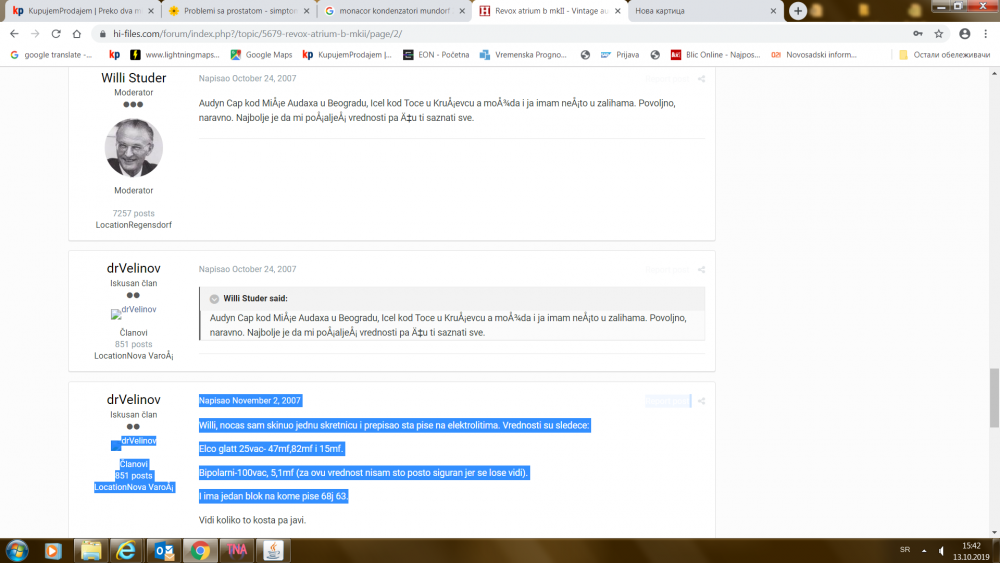
Task: Open Internet Explorer from taskbar
Action: (126, 550)
